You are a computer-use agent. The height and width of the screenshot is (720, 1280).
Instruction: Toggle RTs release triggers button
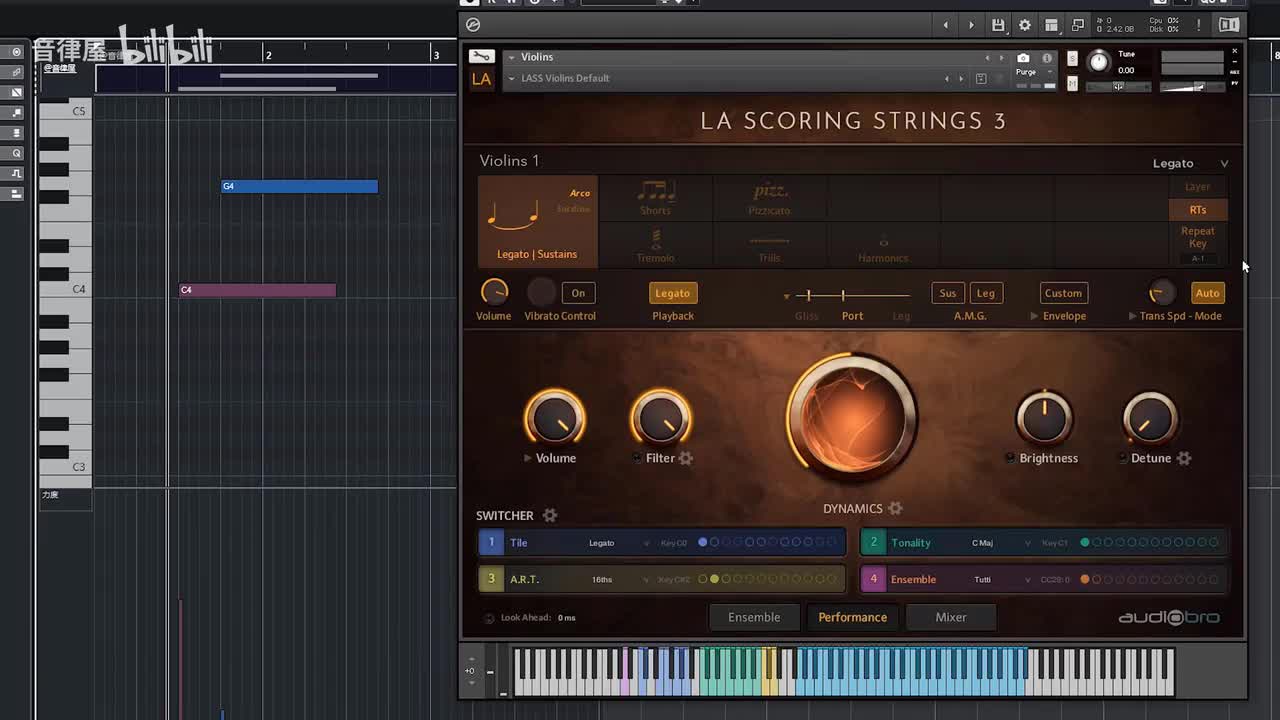click(x=1198, y=210)
